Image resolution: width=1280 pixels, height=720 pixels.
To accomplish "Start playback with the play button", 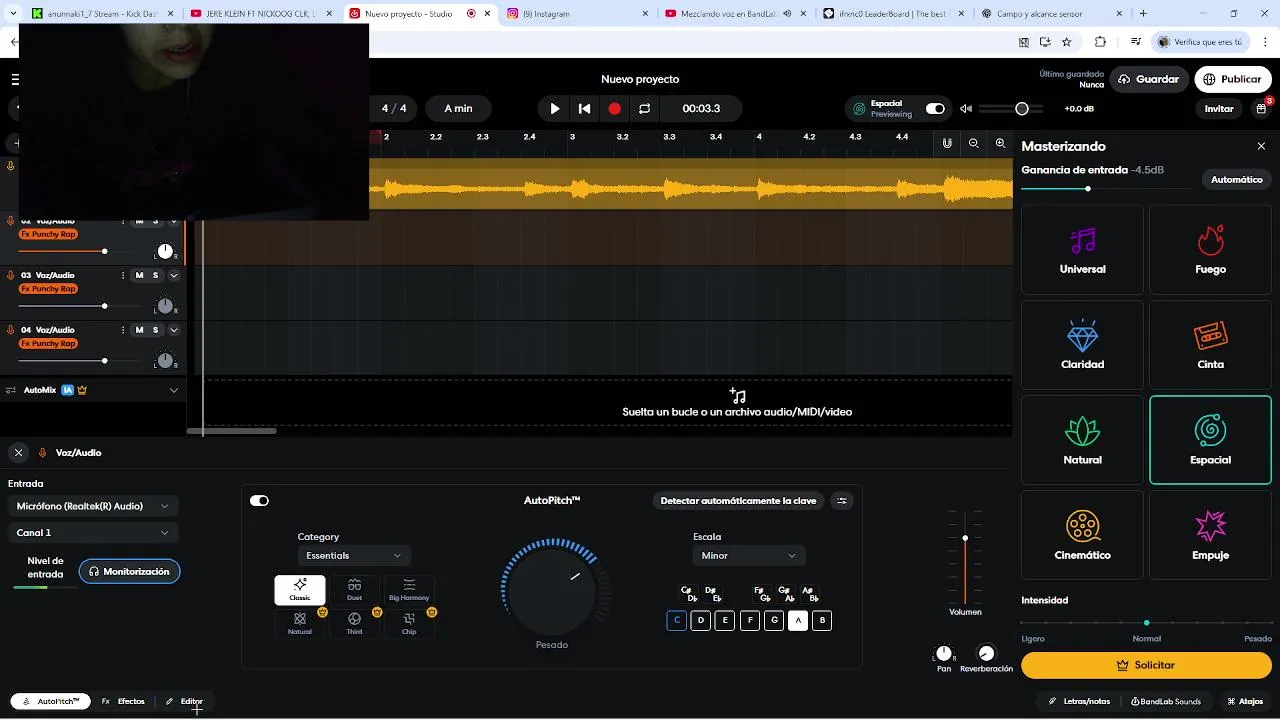I will 555,109.
